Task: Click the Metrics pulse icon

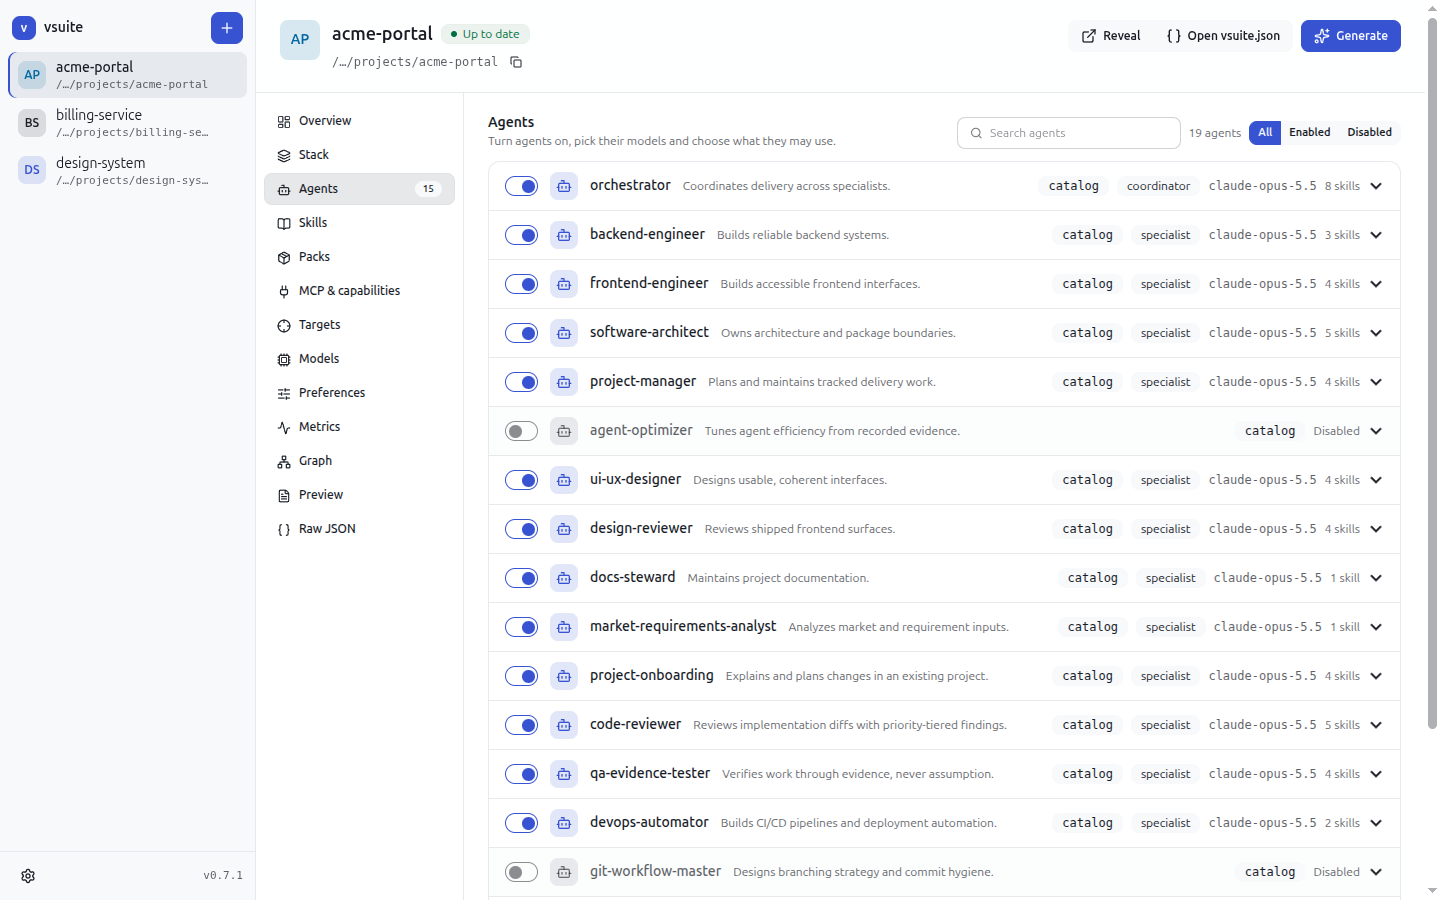Action: [284, 427]
